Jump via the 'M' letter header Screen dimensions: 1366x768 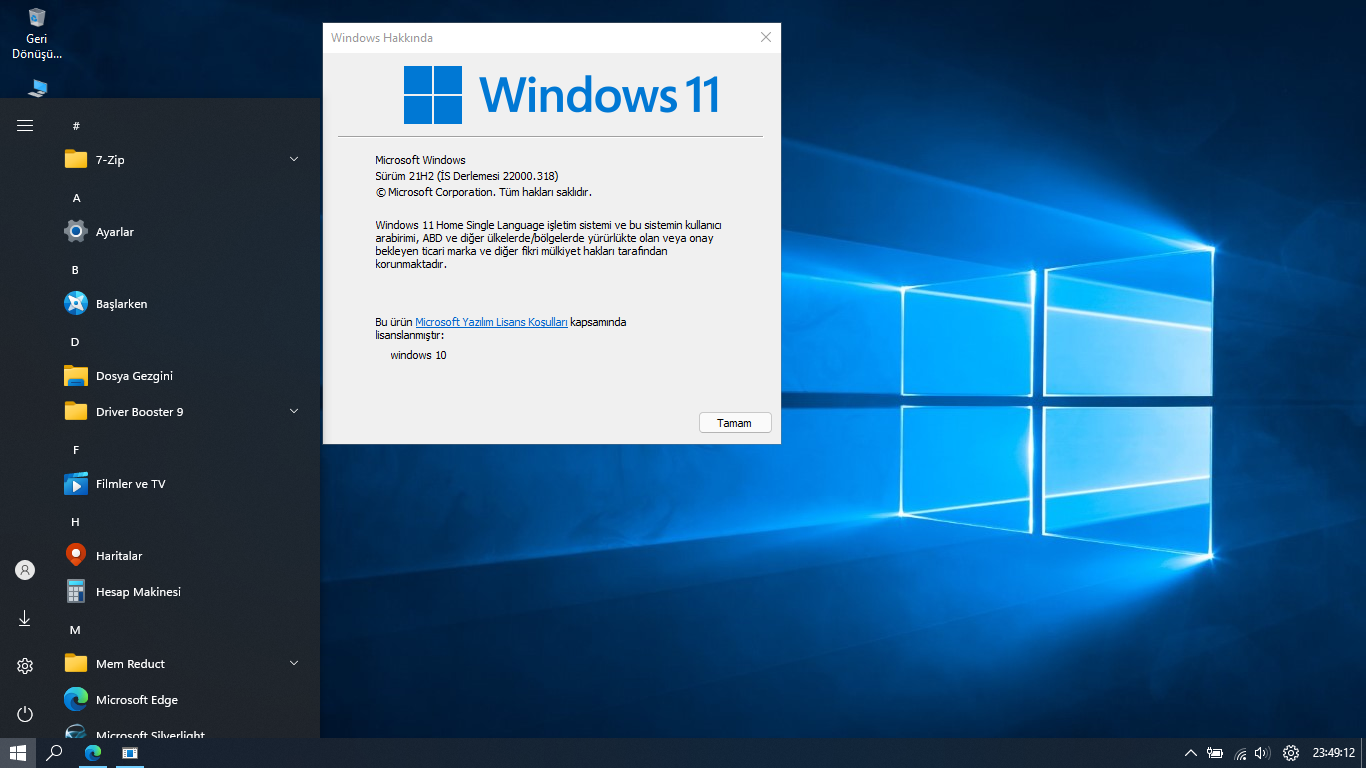pyautogui.click(x=76, y=630)
